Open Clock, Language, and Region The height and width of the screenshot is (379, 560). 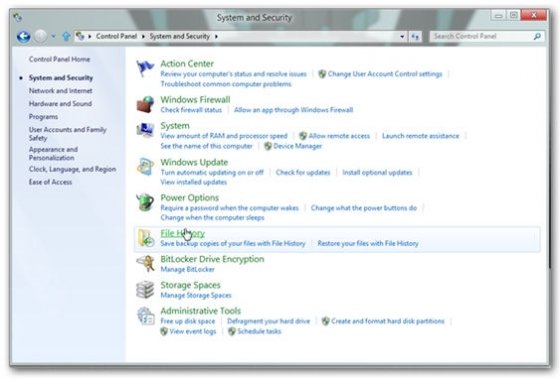[x=72, y=169]
